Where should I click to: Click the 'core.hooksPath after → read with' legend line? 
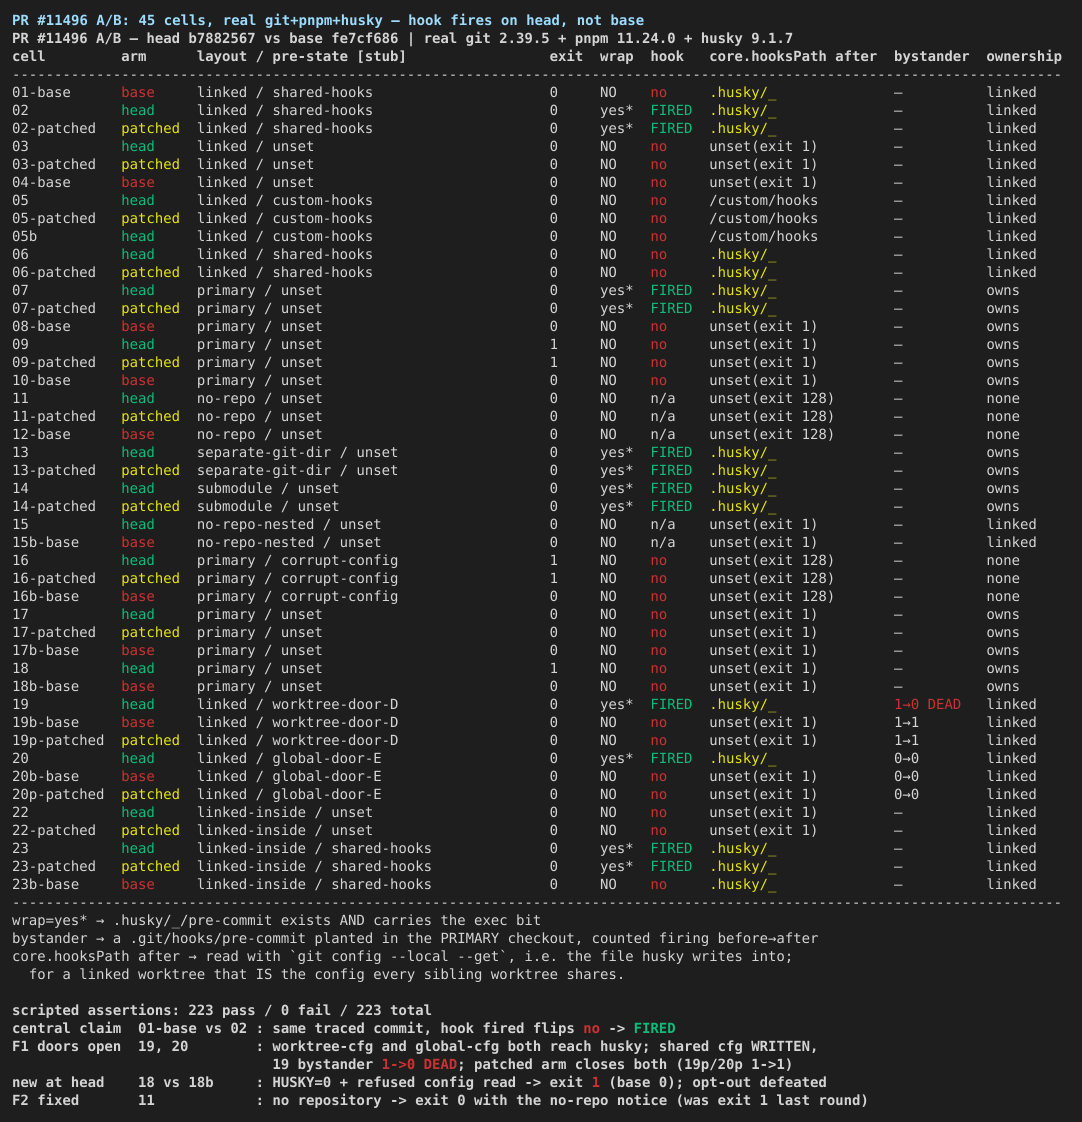402,956
